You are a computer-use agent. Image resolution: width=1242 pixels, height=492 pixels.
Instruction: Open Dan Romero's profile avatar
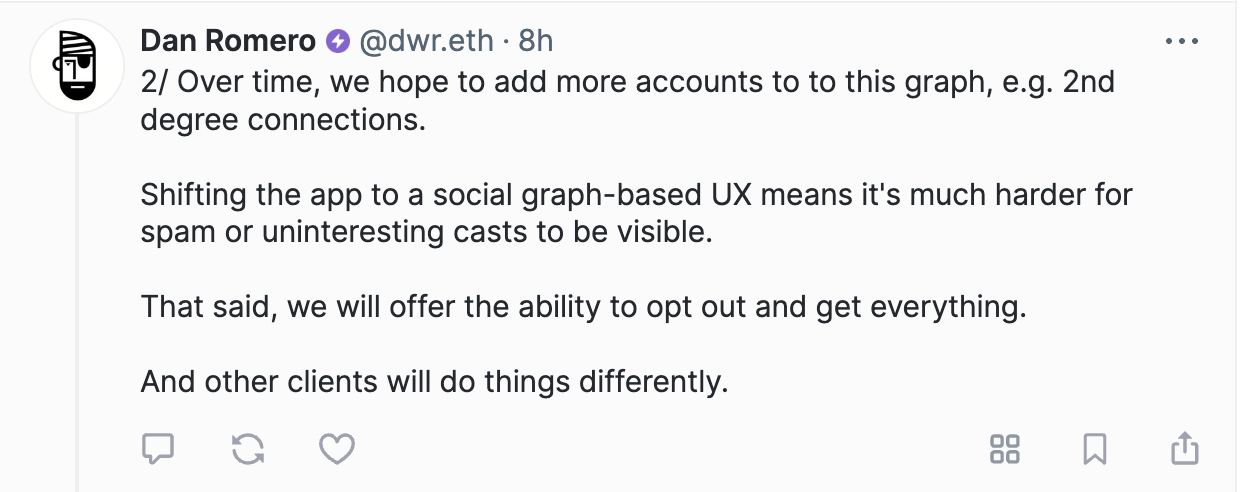tap(78, 65)
